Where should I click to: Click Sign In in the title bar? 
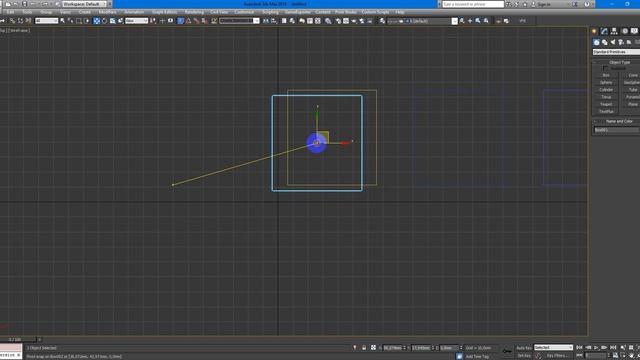pyautogui.click(x=544, y=4)
